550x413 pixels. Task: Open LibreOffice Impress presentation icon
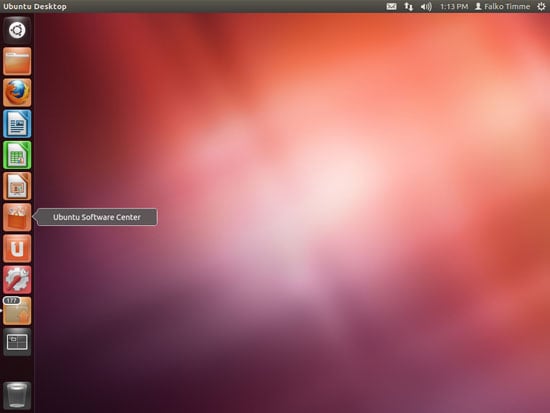point(17,186)
